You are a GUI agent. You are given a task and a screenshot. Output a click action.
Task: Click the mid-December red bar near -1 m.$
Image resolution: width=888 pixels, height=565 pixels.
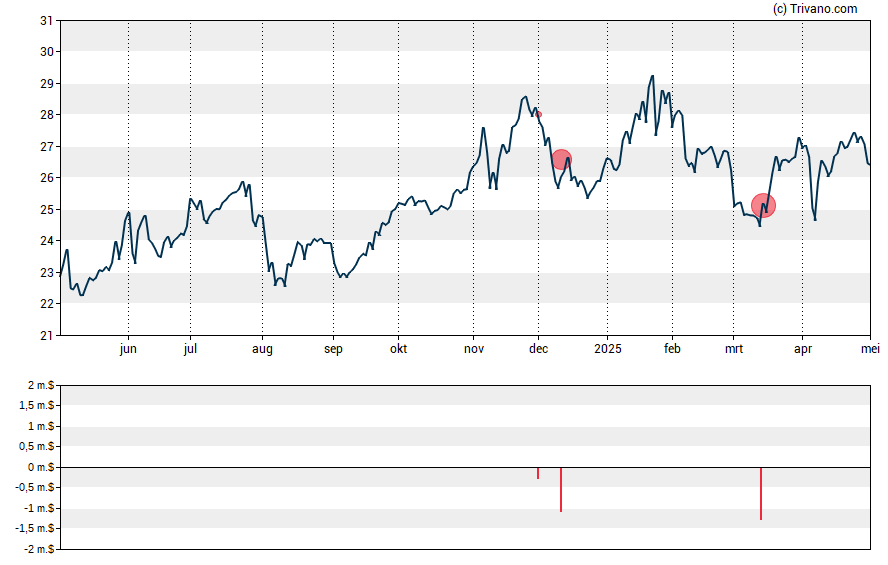(x=561, y=490)
